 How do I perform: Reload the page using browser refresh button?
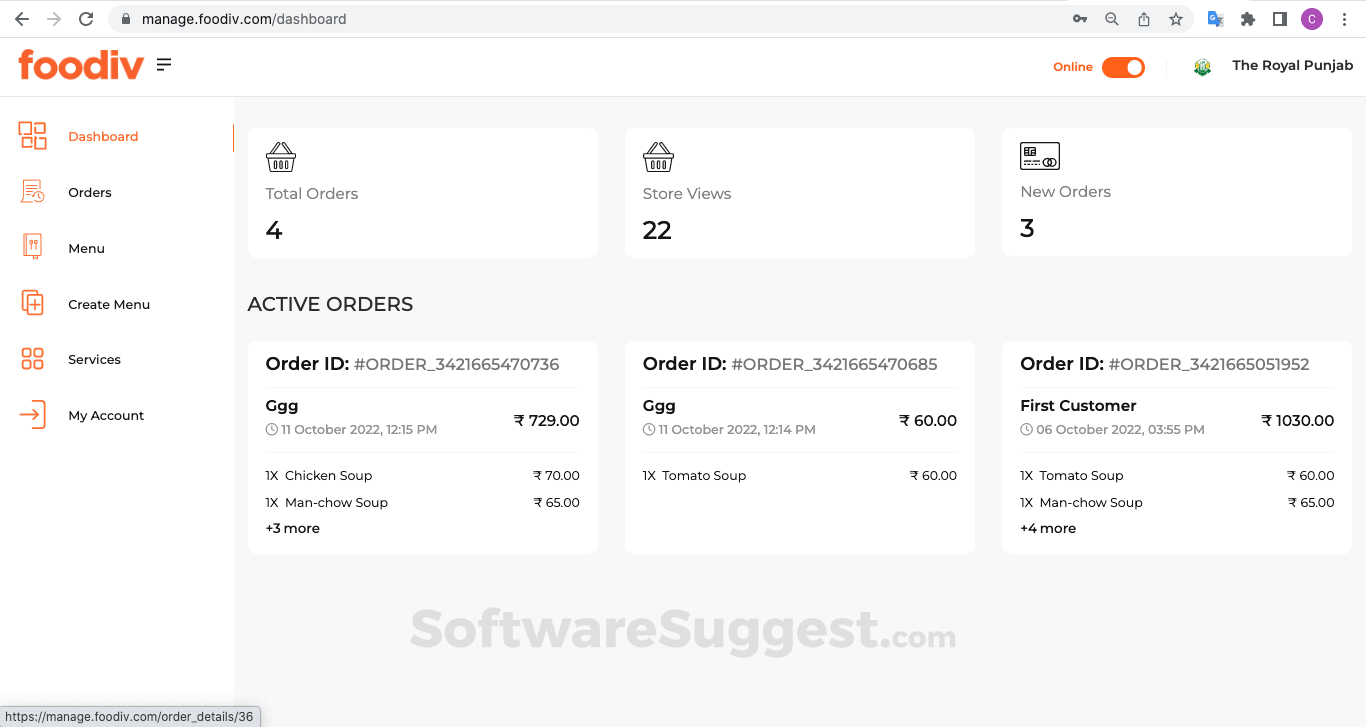(x=86, y=19)
